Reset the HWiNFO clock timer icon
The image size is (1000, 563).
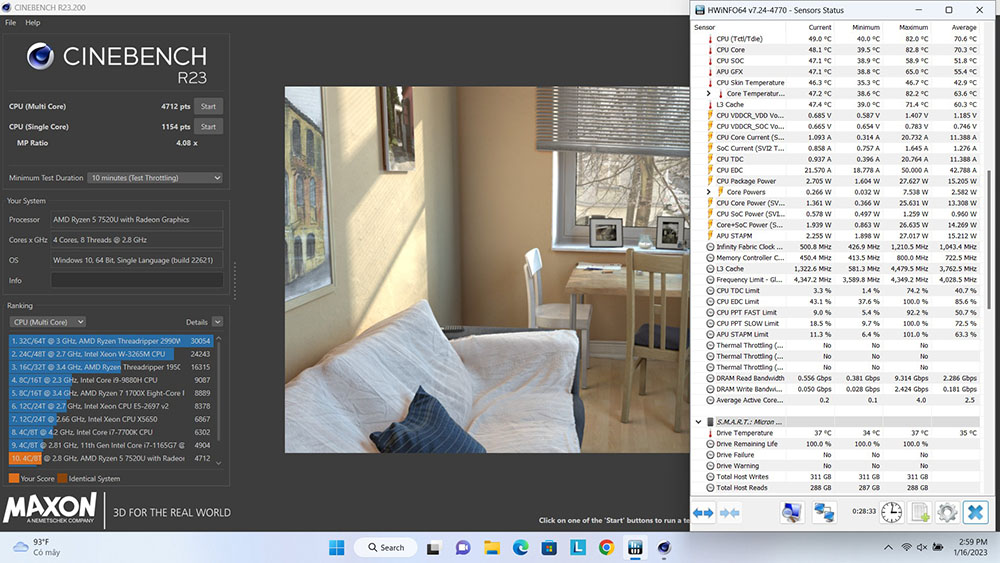click(892, 512)
